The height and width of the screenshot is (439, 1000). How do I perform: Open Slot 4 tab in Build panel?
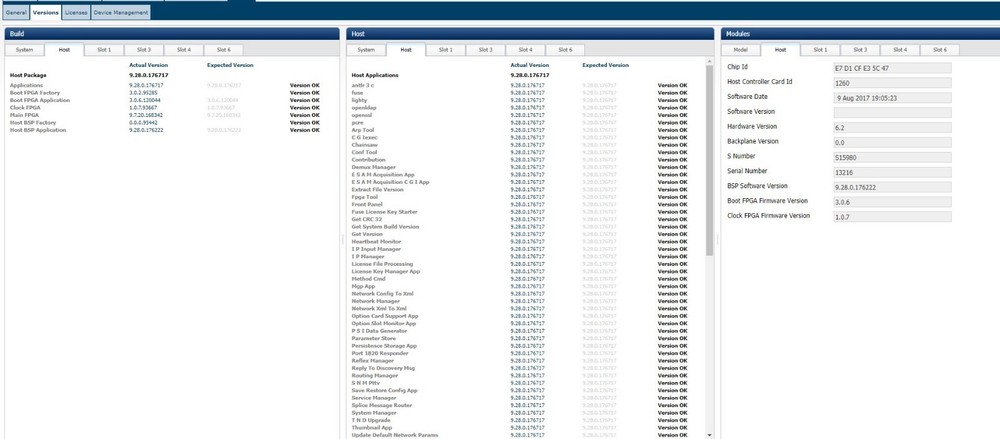[184, 50]
